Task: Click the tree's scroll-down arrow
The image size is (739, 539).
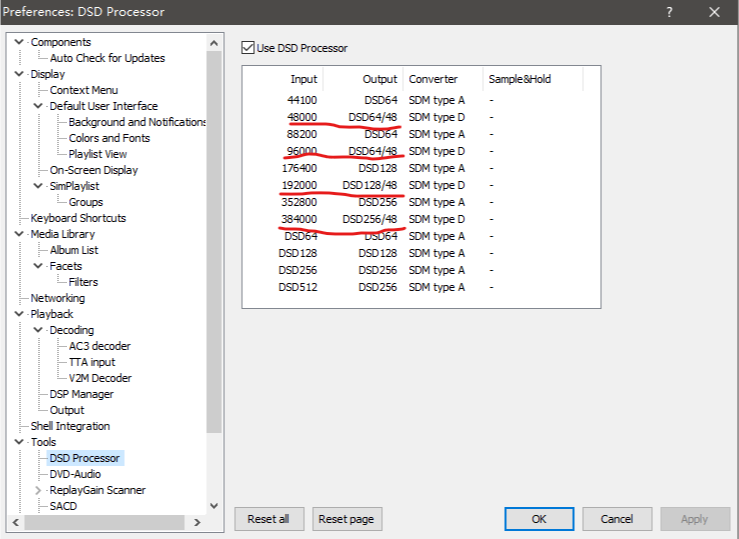Action: coord(213,506)
